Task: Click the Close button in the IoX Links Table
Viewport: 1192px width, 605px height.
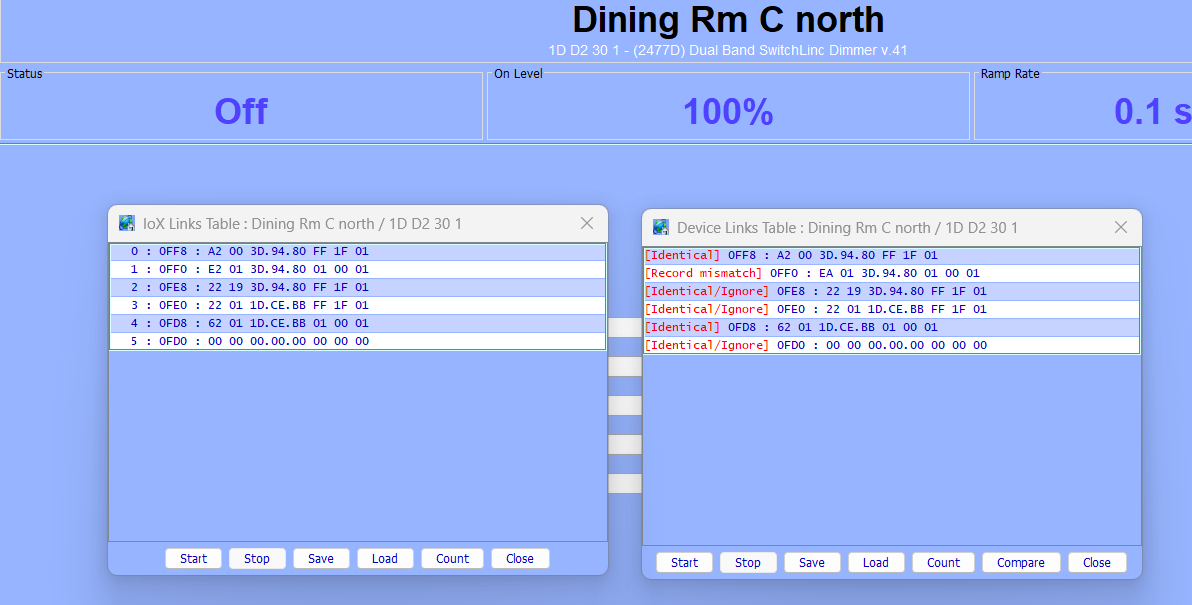Action: click(520, 559)
